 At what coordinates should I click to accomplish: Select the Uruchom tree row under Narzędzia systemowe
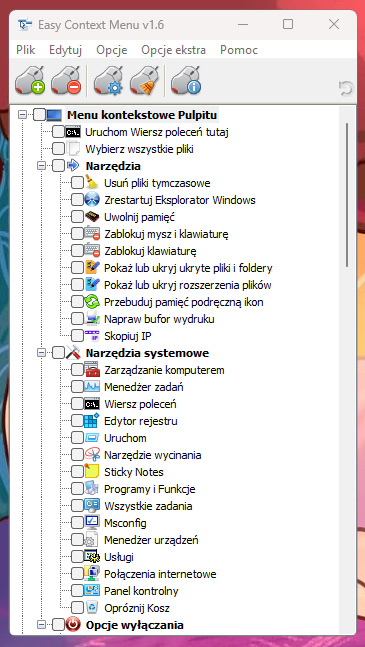point(125,438)
